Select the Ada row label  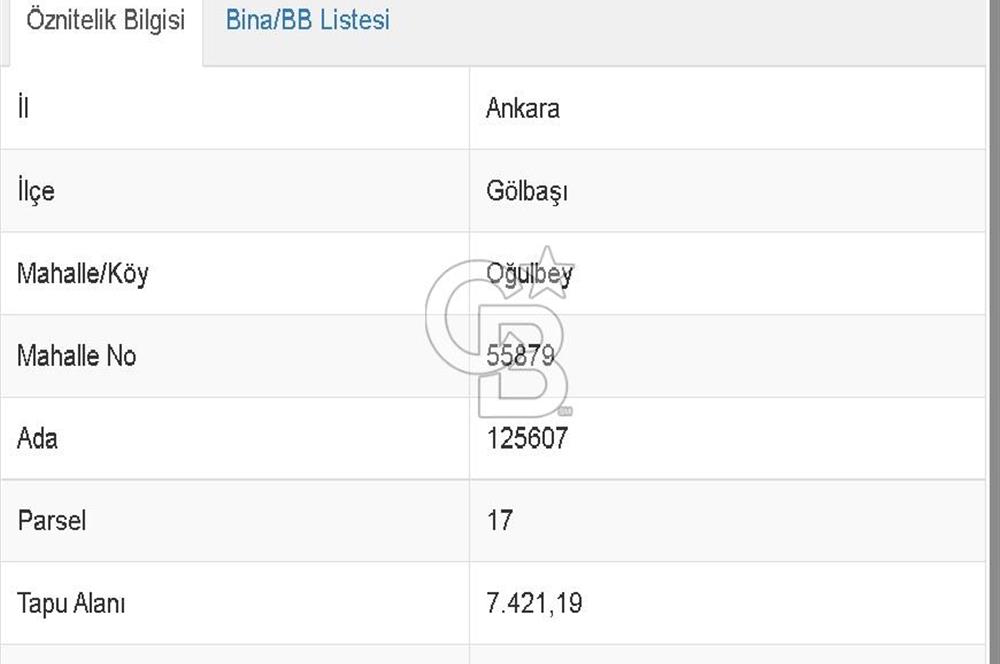point(37,438)
